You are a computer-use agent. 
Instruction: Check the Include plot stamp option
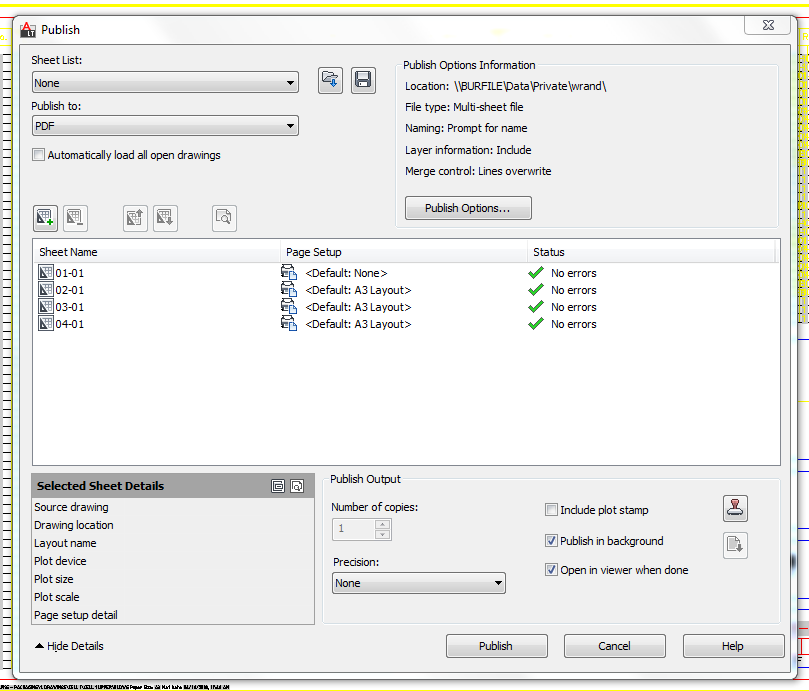click(552, 510)
